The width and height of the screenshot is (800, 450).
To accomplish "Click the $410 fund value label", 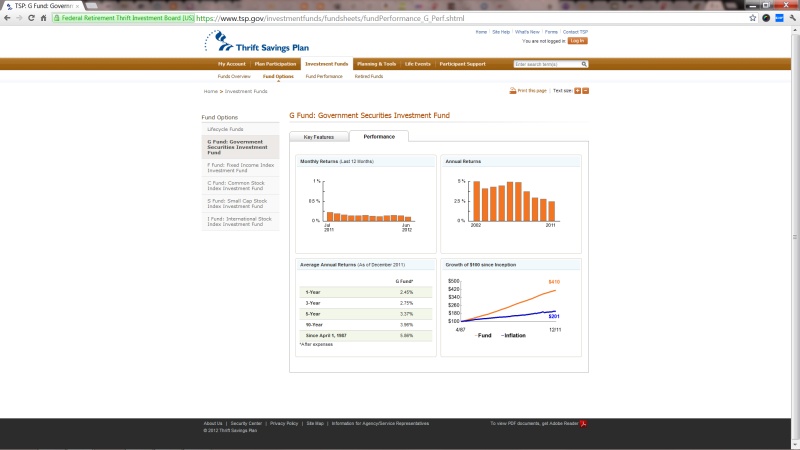I will tap(554, 282).
